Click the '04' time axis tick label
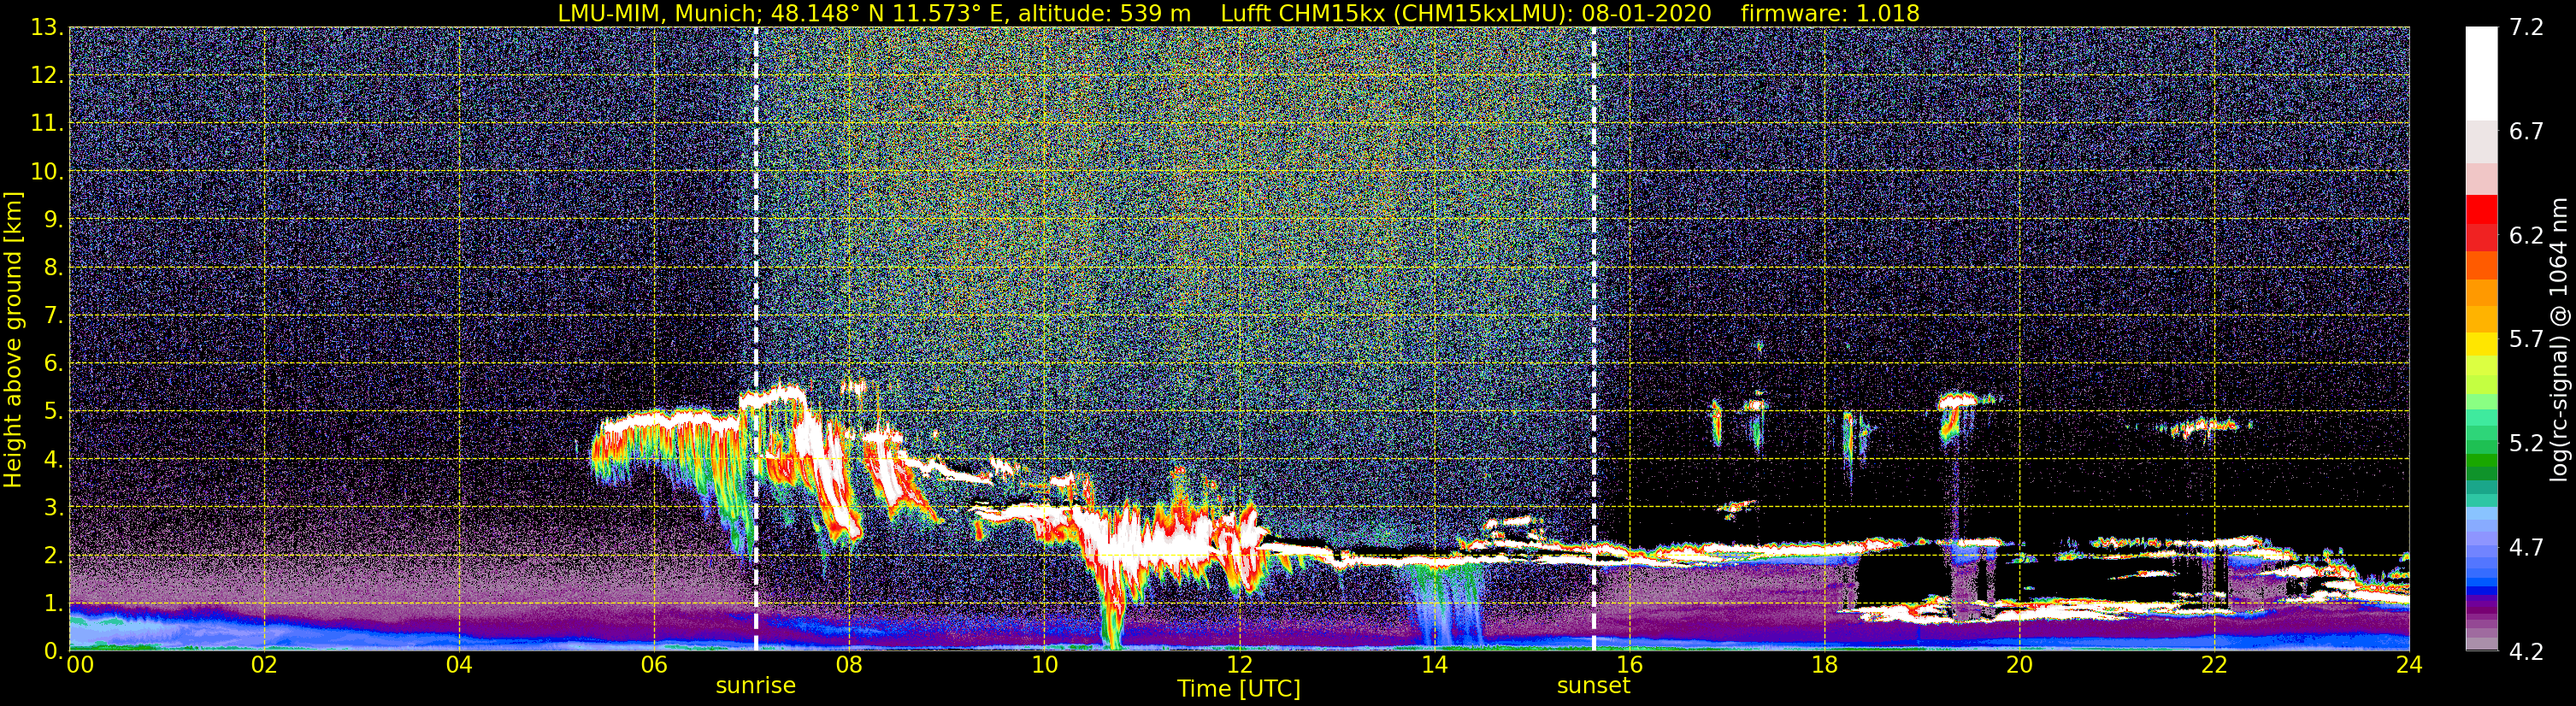2576x706 pixels. coord(459,665)
